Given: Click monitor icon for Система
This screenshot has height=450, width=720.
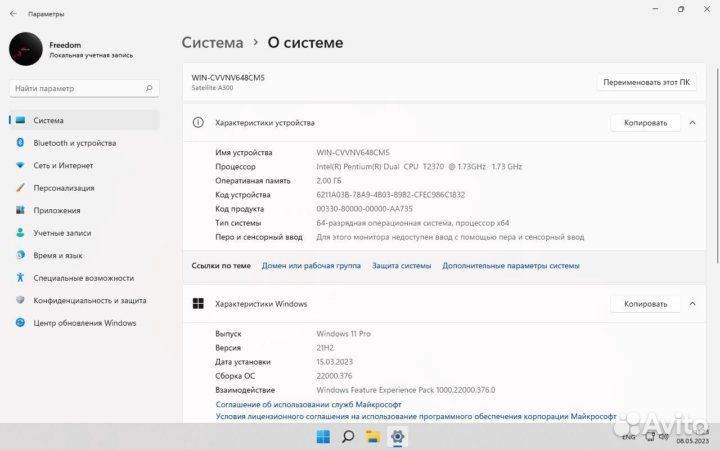Looking at the screenshot, I should point(20,120).
